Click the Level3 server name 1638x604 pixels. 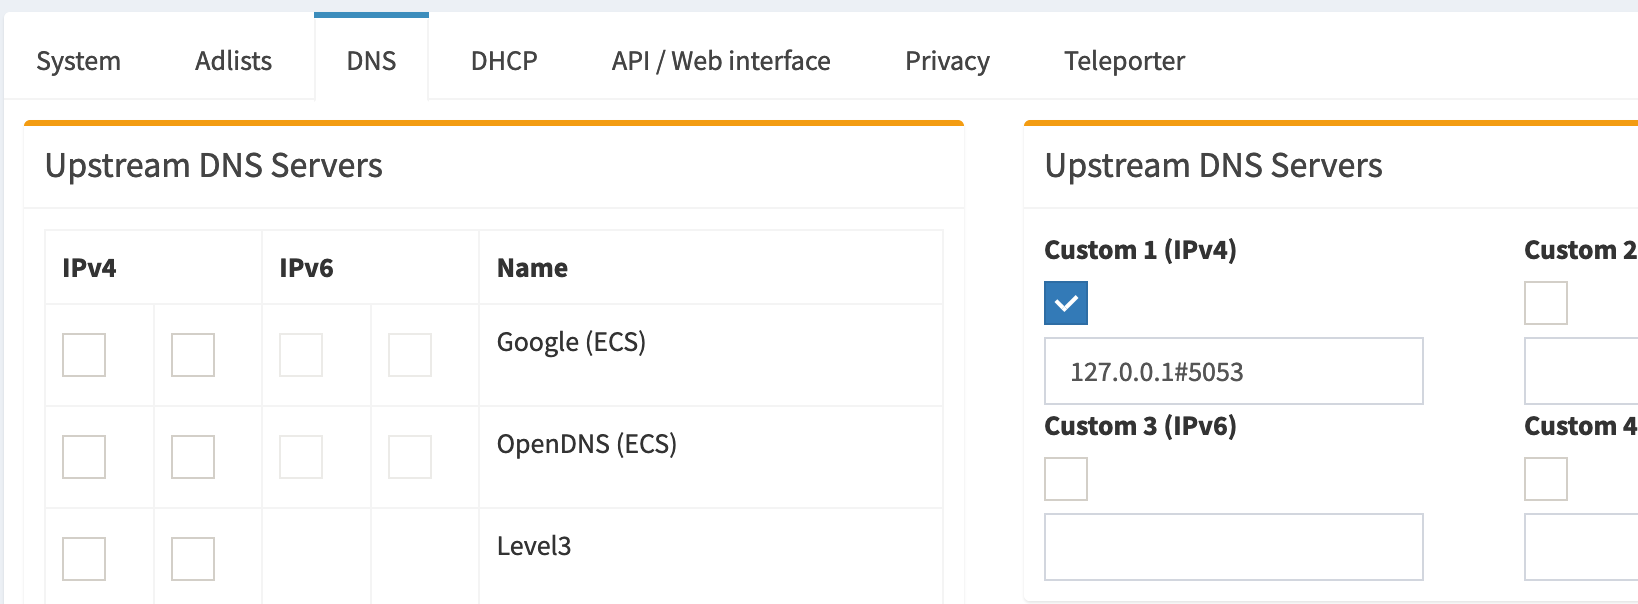tap(534, 546)
